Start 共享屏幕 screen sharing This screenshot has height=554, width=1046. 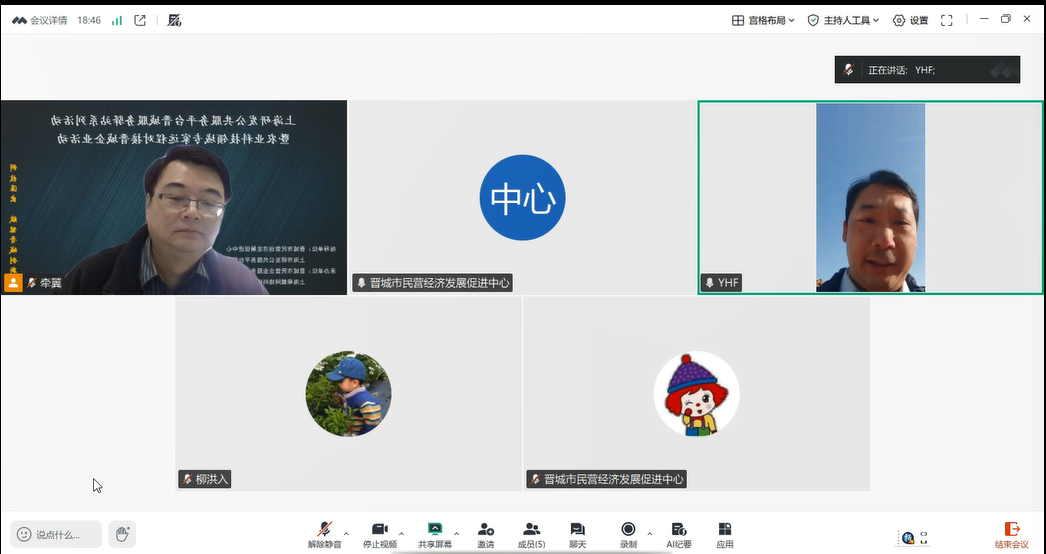[x=435, y=535]
